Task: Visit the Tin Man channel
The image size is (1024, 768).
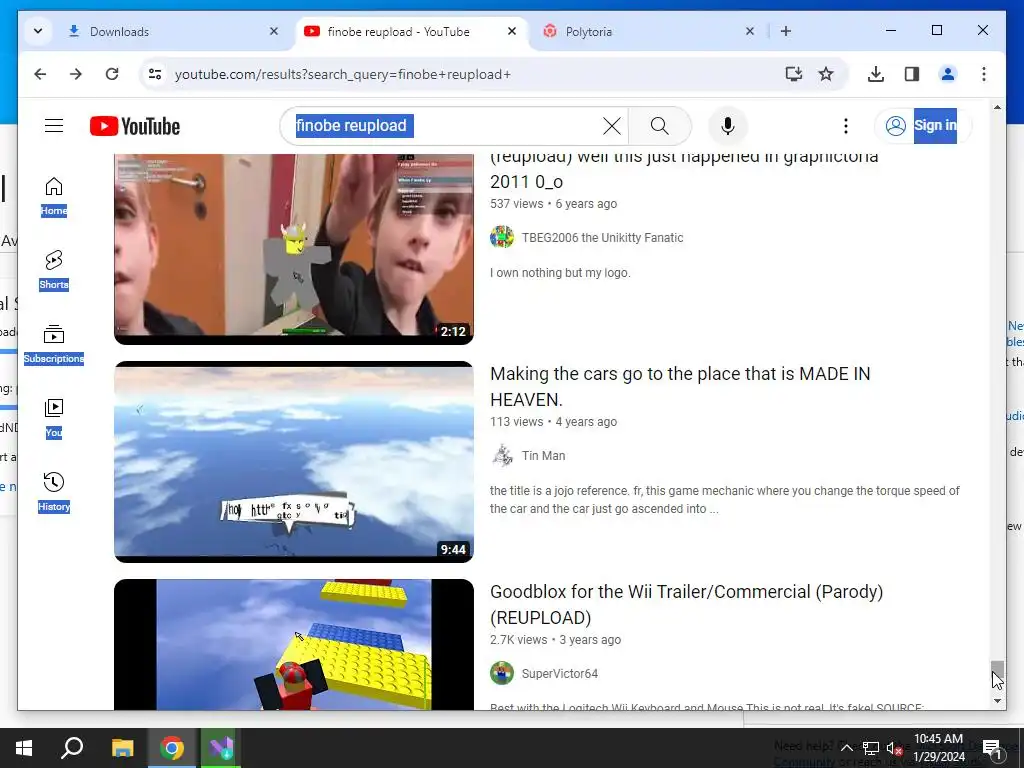Action: (543, 456)
